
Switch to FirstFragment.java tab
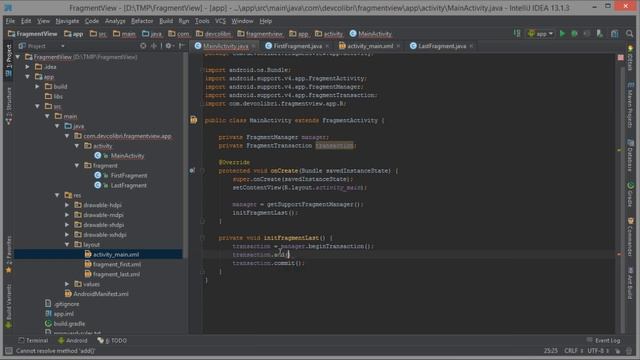click(x=298, y=46)
